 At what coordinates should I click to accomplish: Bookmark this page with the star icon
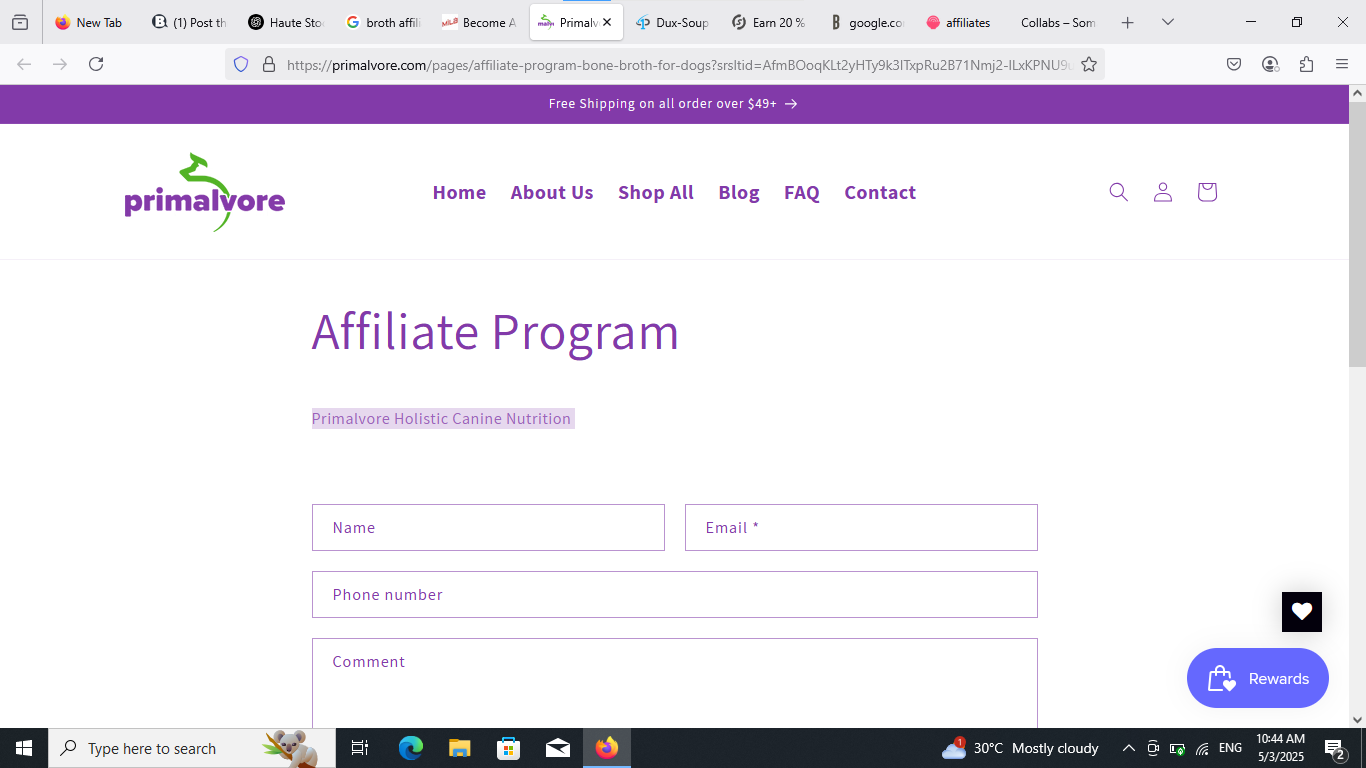click(1089, 64)
